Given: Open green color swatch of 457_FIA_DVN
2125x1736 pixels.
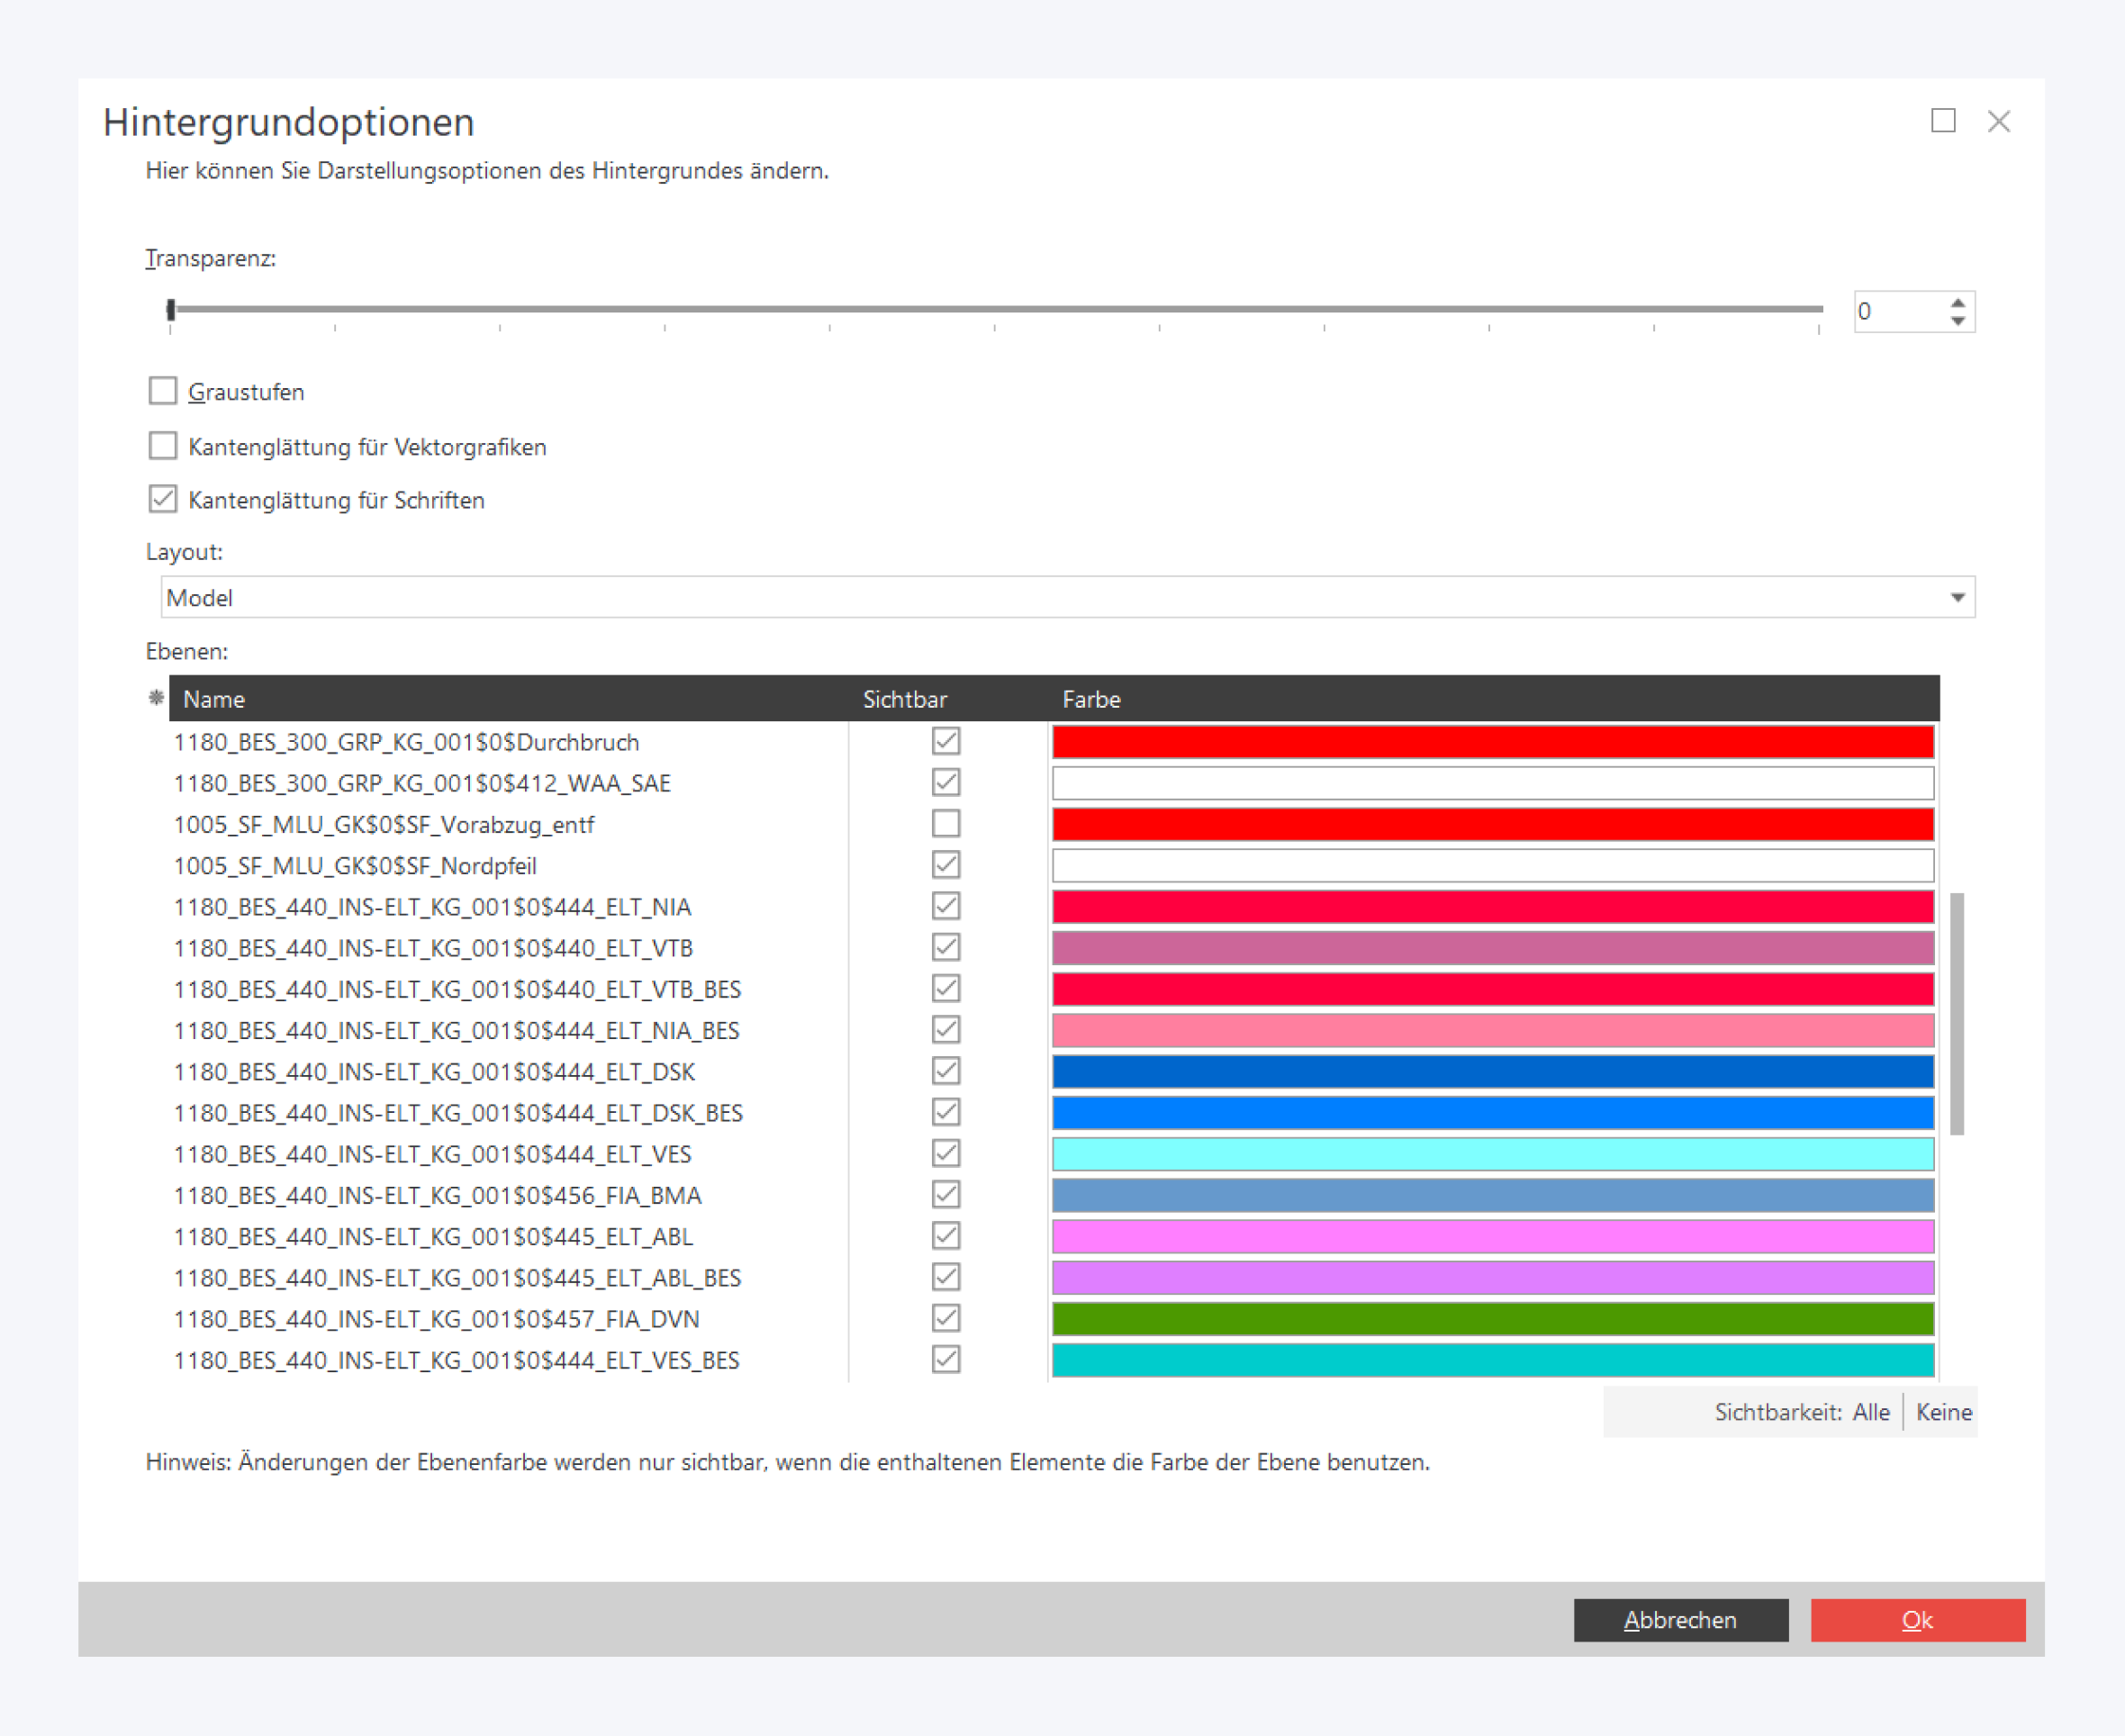Looking at the screenshot, I should (x=1492, y=1319).
